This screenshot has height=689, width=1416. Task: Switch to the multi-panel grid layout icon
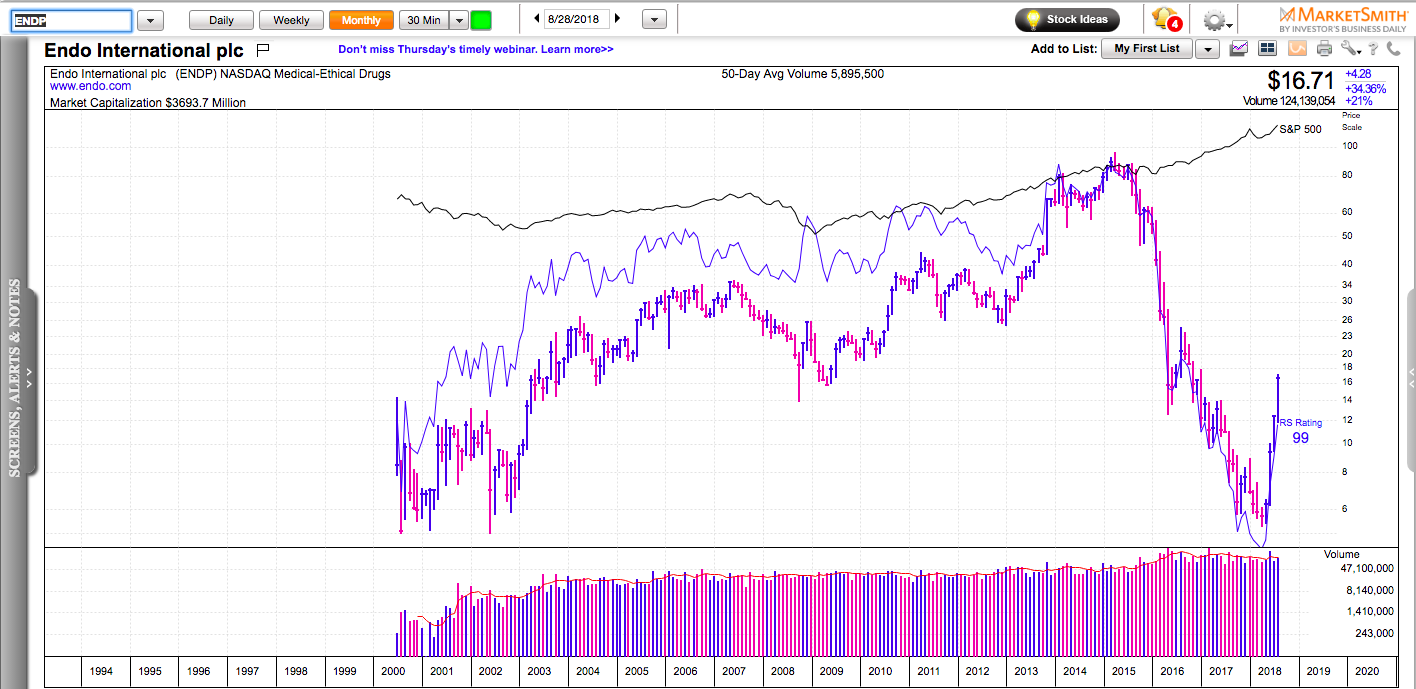point(1267,48)
